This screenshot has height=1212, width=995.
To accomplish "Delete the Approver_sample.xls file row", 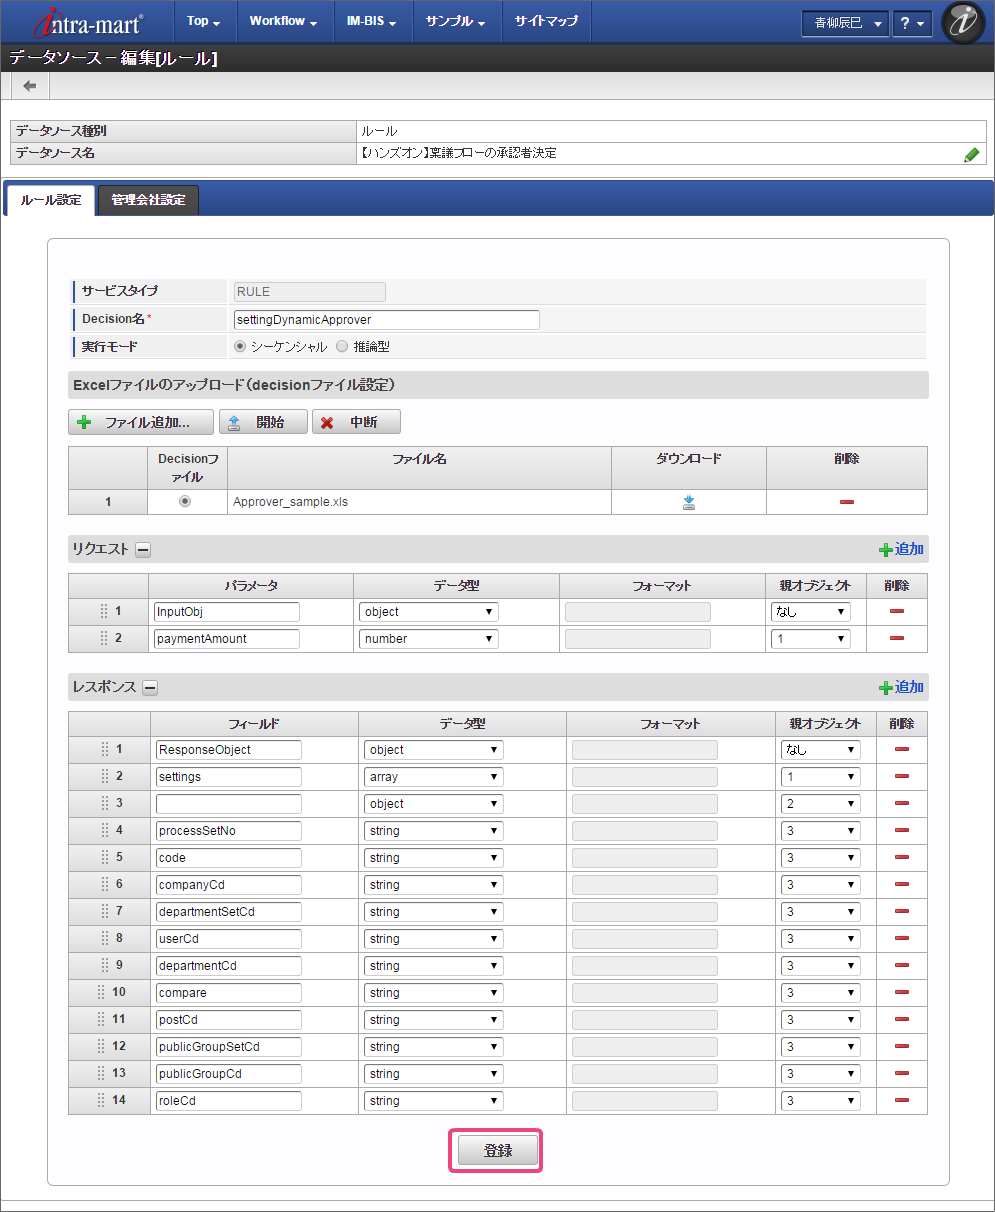I will click(x=847, y=502).
